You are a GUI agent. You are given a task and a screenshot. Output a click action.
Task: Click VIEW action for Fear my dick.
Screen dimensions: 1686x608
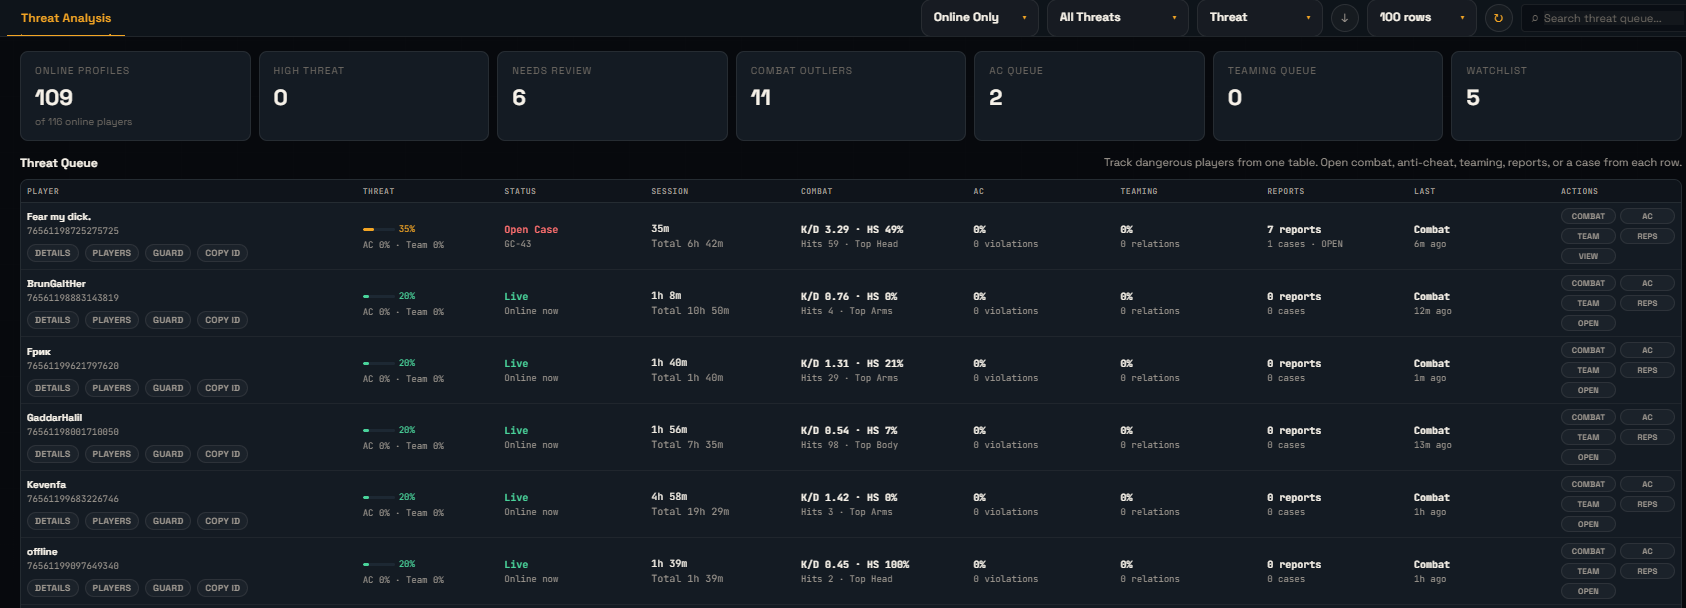[x=1588, y=256]
